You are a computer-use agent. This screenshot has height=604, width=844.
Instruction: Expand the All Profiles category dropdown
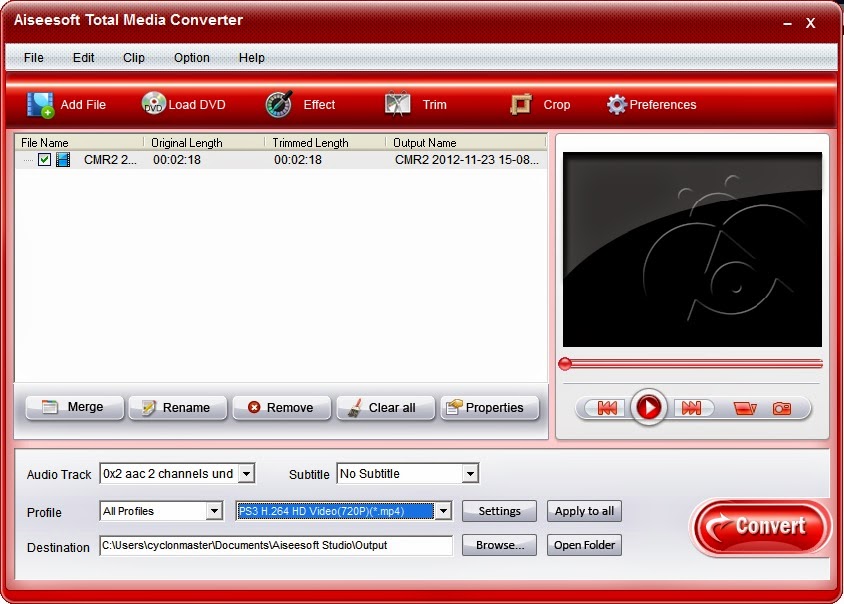point(214,511)
